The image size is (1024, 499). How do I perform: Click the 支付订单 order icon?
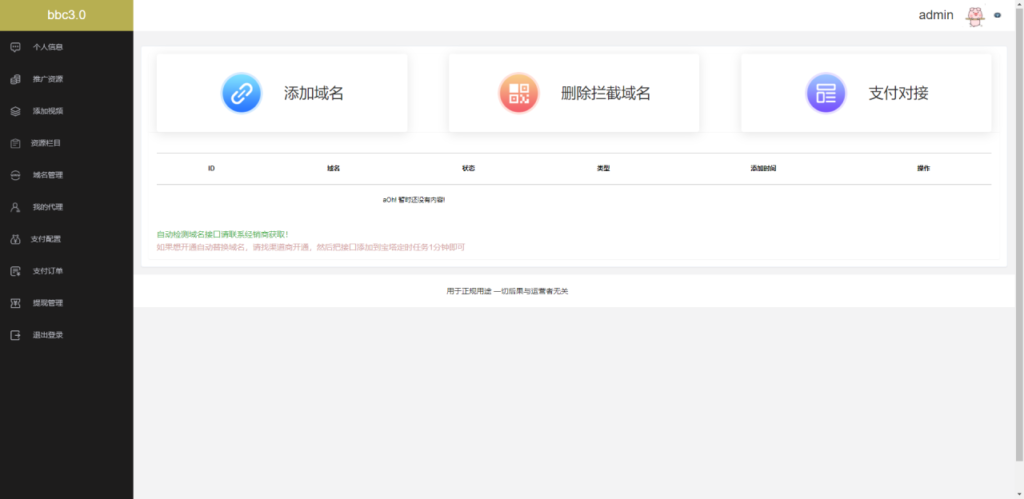point(16,271)
